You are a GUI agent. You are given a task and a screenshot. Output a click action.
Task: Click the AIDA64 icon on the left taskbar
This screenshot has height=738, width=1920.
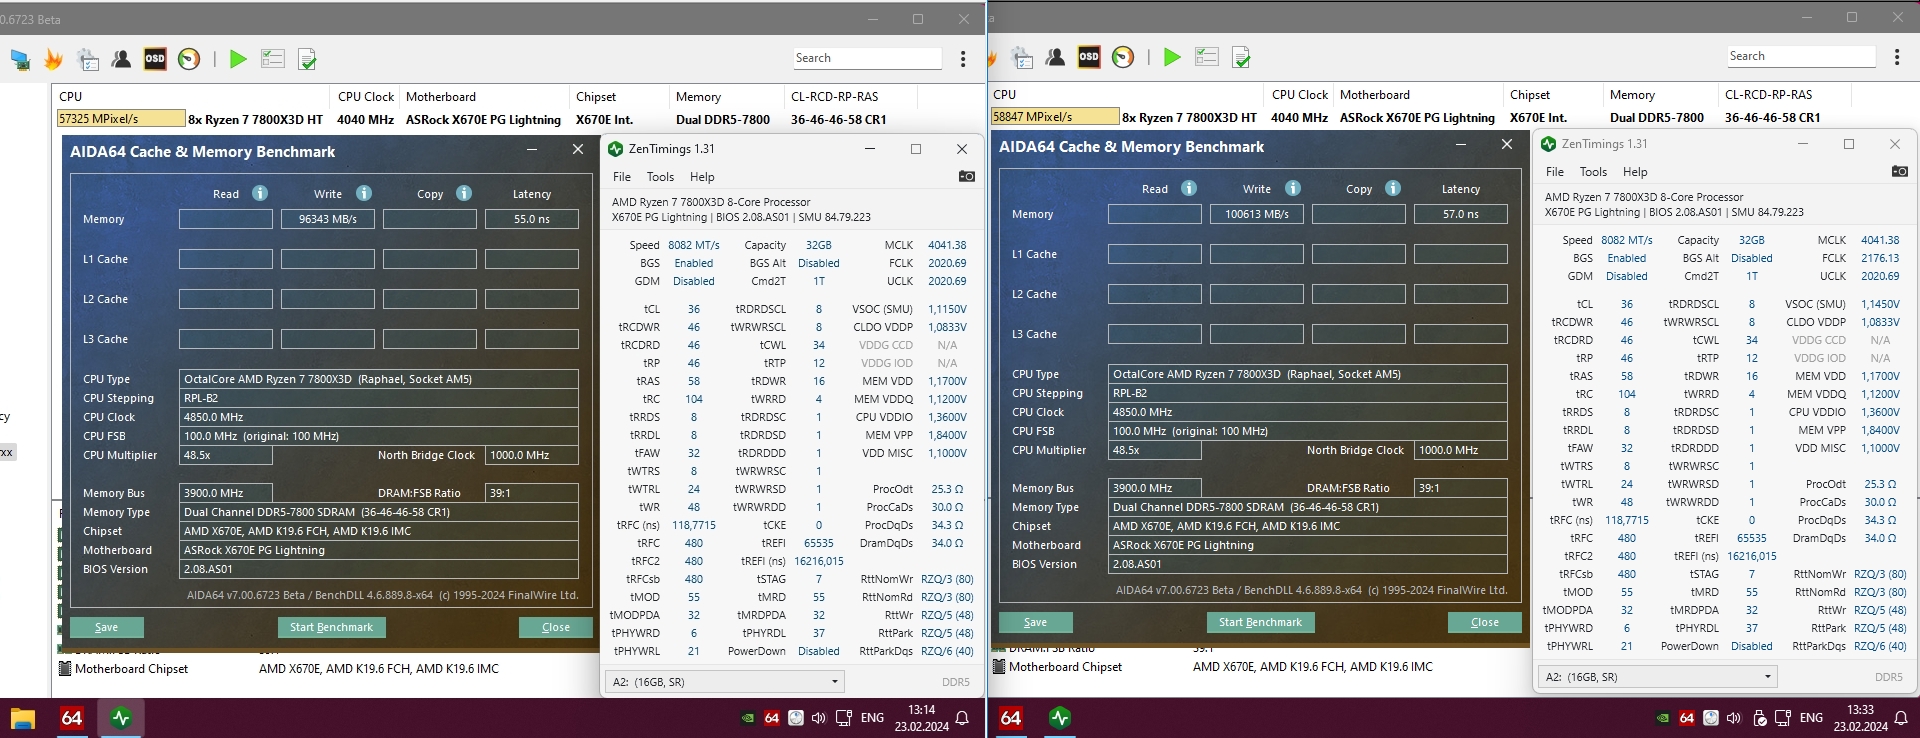pyautogui.click(x=72, y=718)
